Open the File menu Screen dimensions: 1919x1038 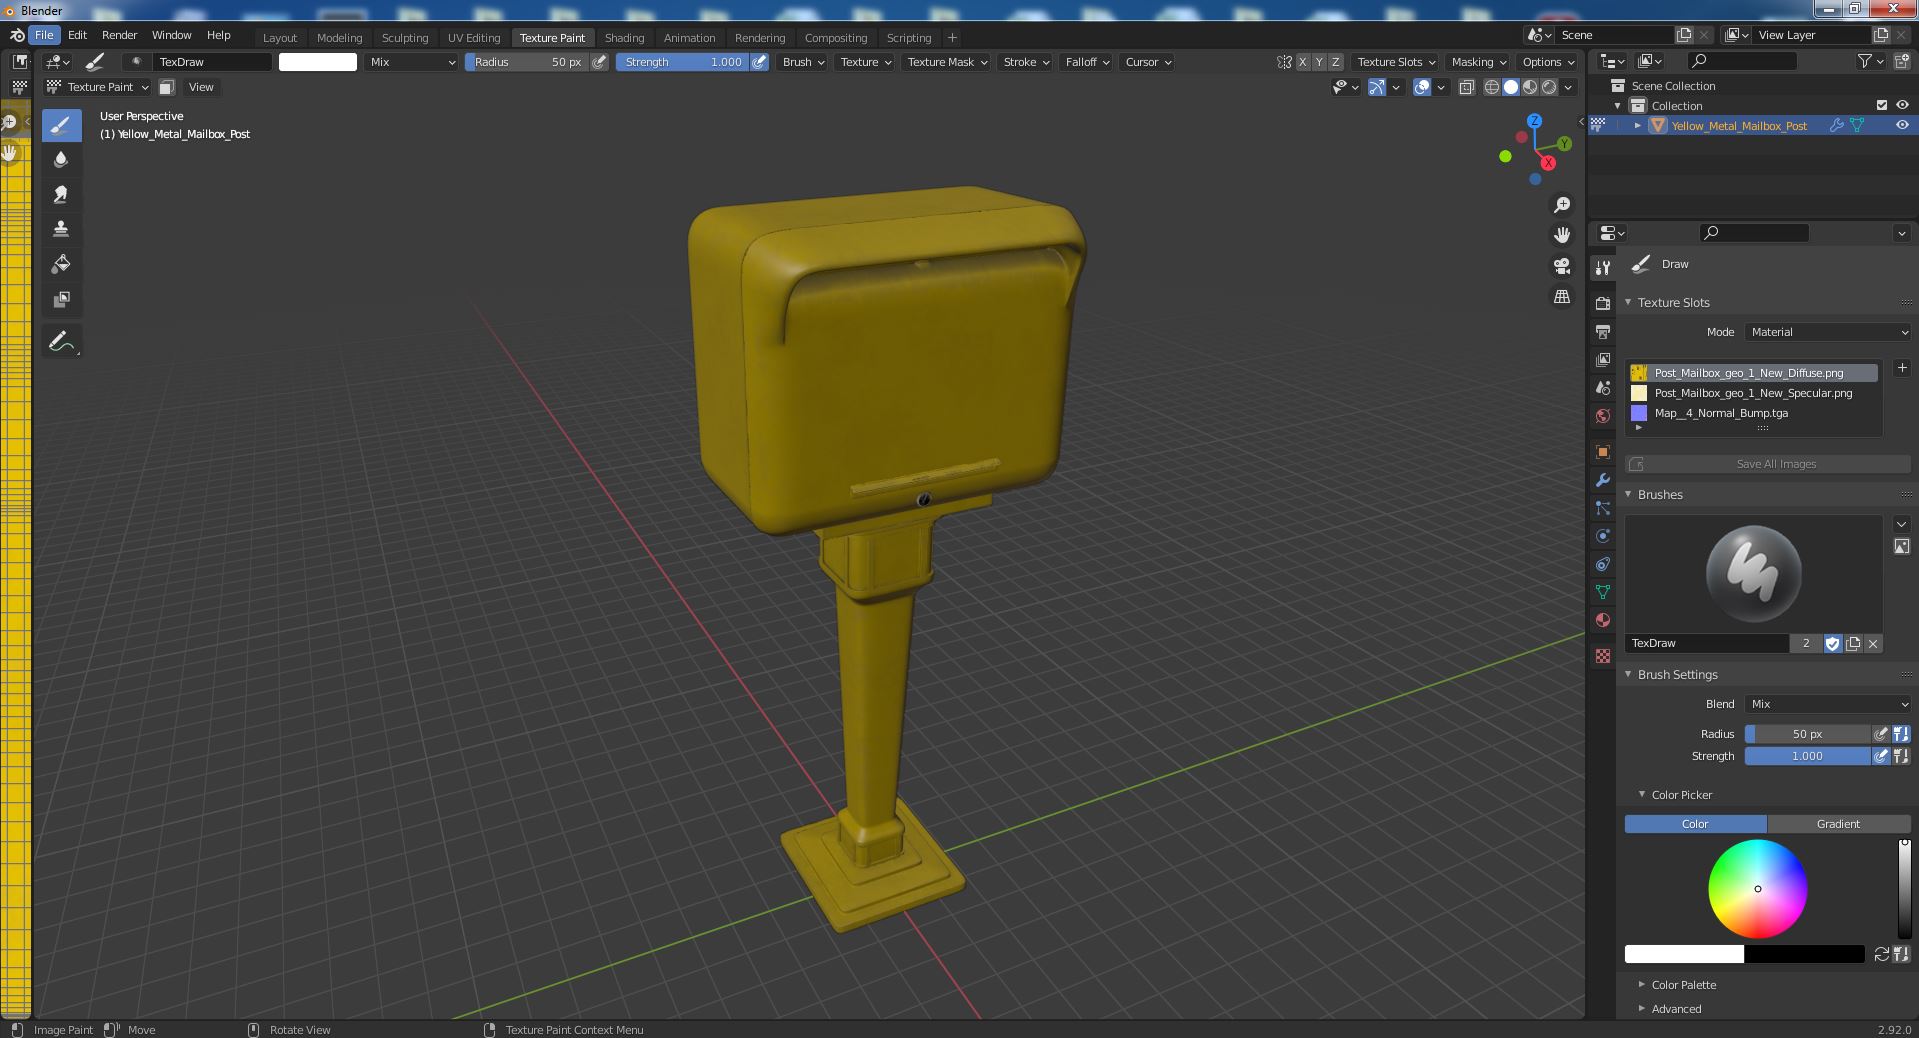(x=44, y=35)
